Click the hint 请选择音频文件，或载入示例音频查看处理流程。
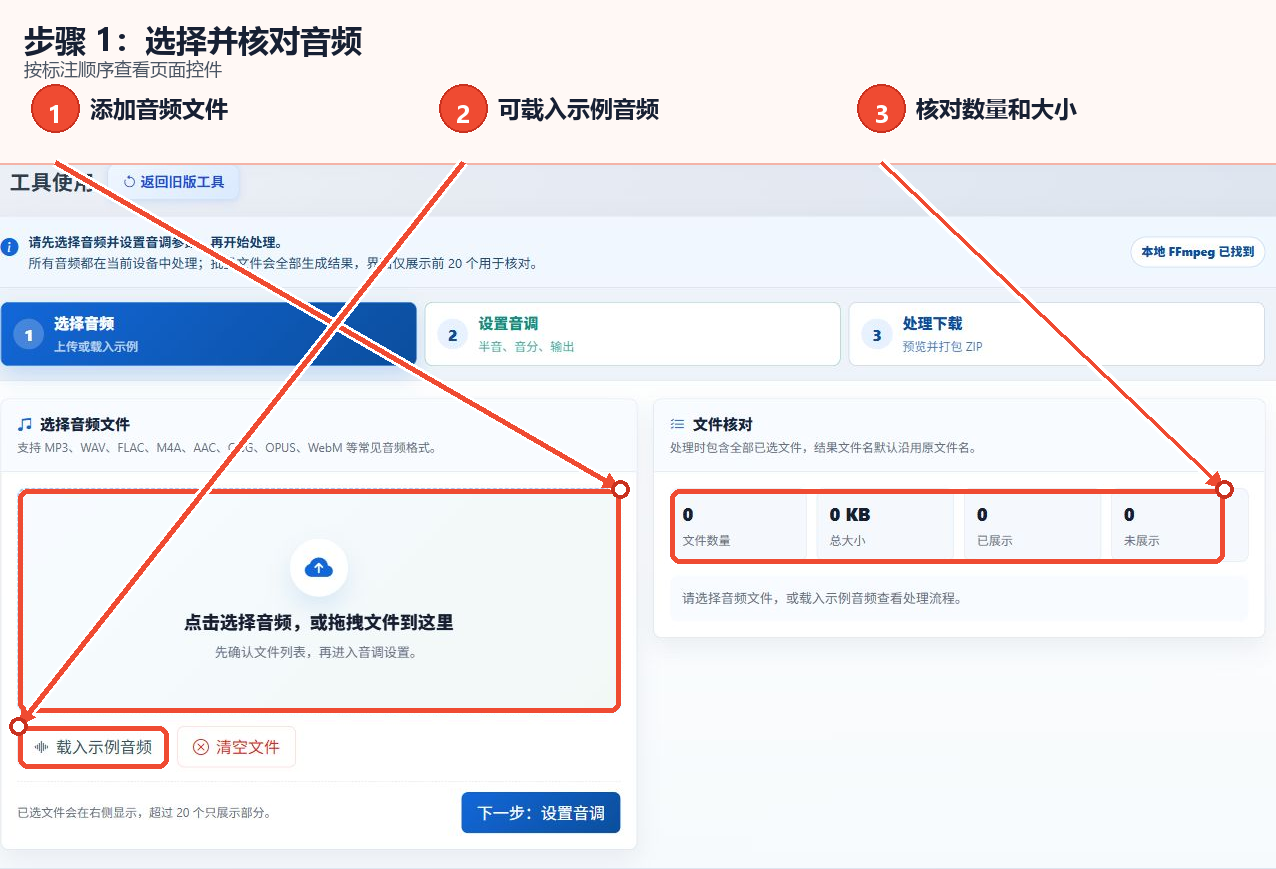This screenshot has height=869, width=1276. pos(822,598)
